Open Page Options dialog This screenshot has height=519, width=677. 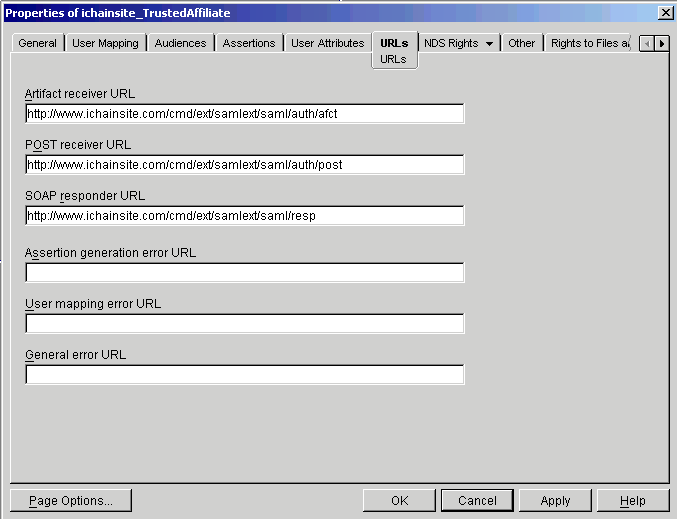[71, 500]
